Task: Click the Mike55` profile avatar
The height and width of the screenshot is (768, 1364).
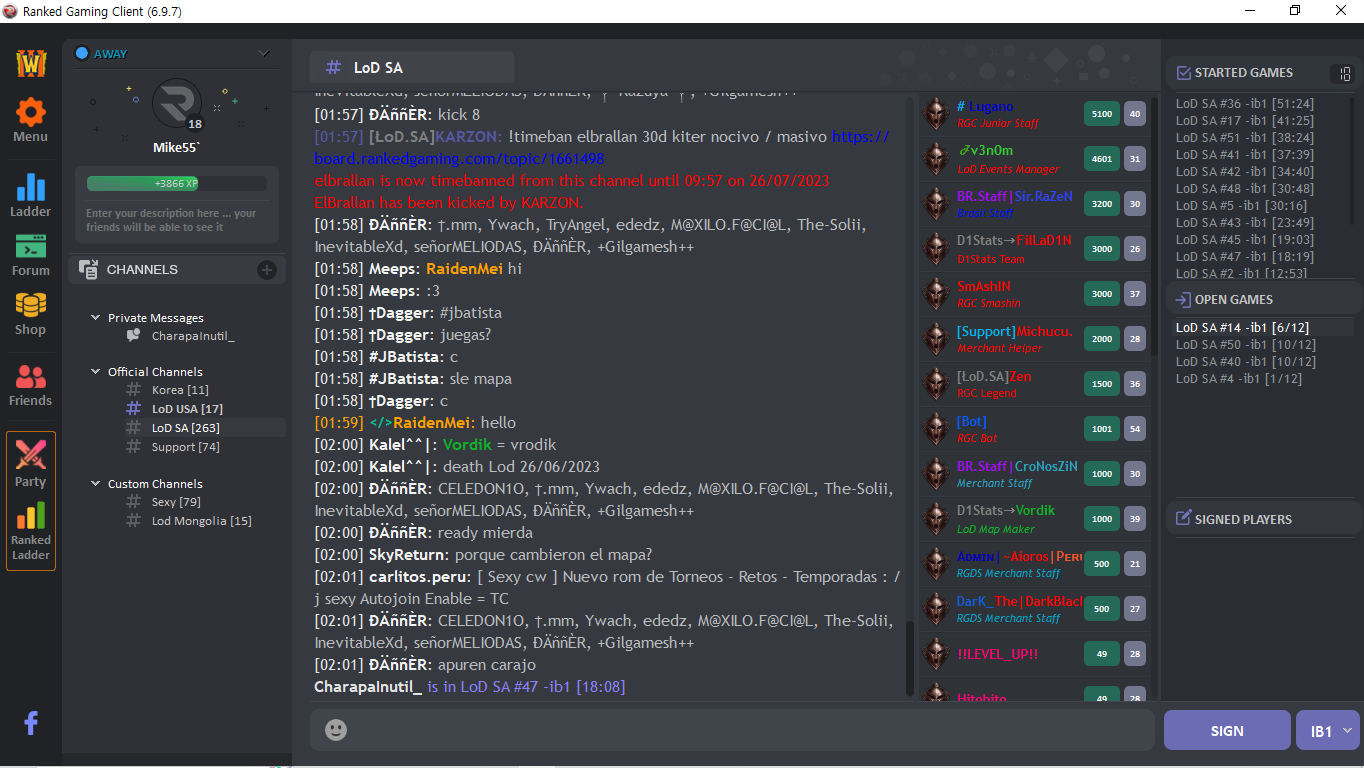Action: coord(177,104)
